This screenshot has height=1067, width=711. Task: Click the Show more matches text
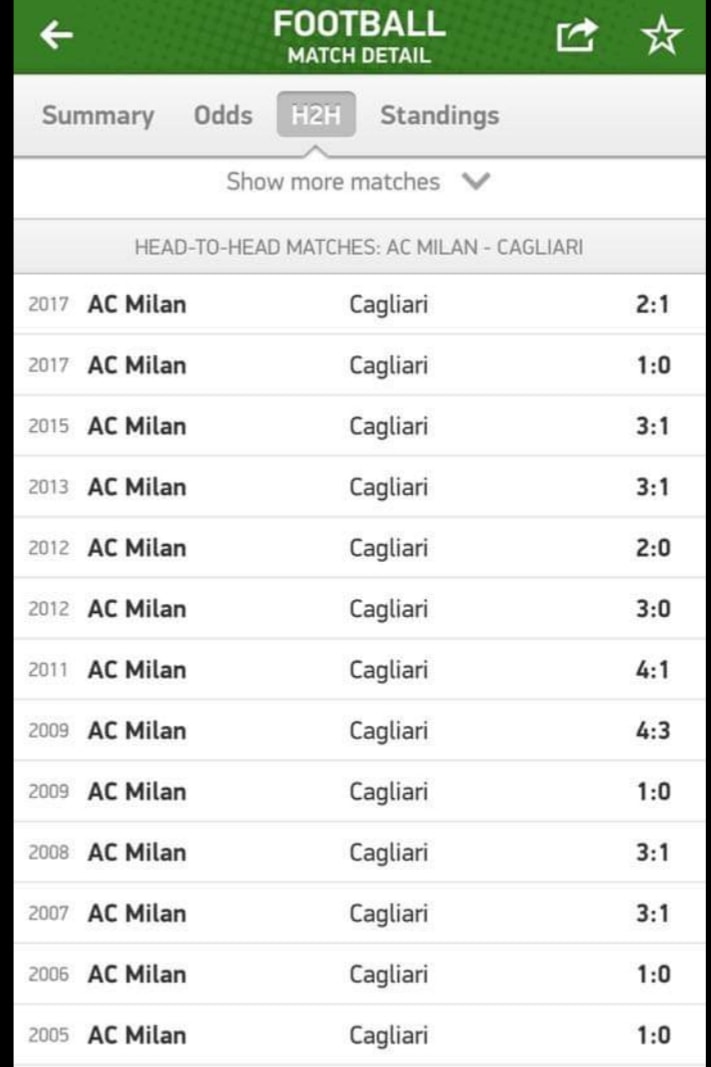(333, 182)
